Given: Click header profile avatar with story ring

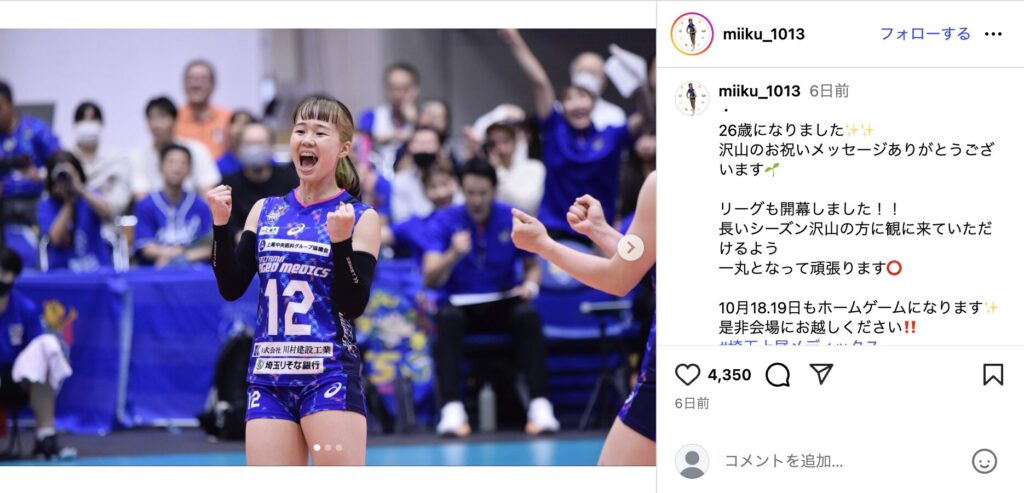Looking at the screenshot, I should 692,34.
